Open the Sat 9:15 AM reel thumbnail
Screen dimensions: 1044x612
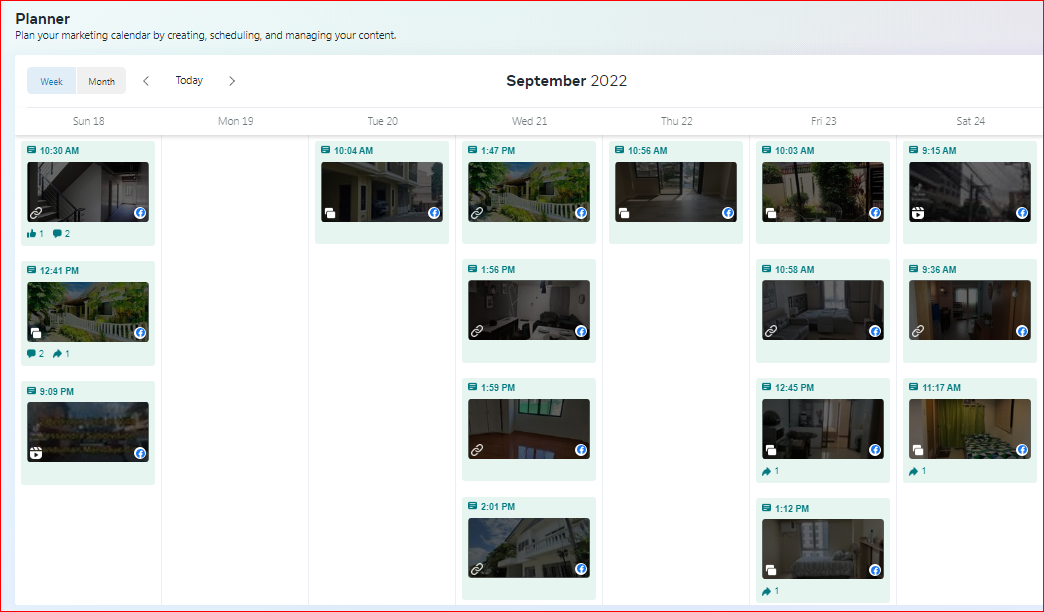coord(970,192)
